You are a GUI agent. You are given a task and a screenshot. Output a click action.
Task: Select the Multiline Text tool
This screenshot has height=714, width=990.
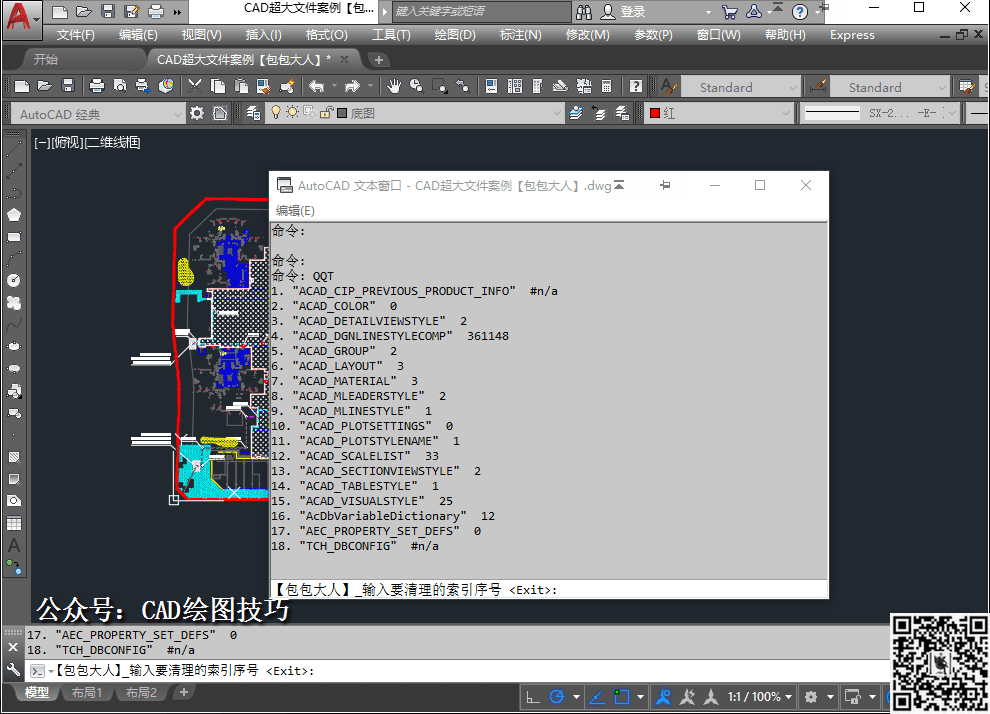pyautogui.click(x=14, y=545)
